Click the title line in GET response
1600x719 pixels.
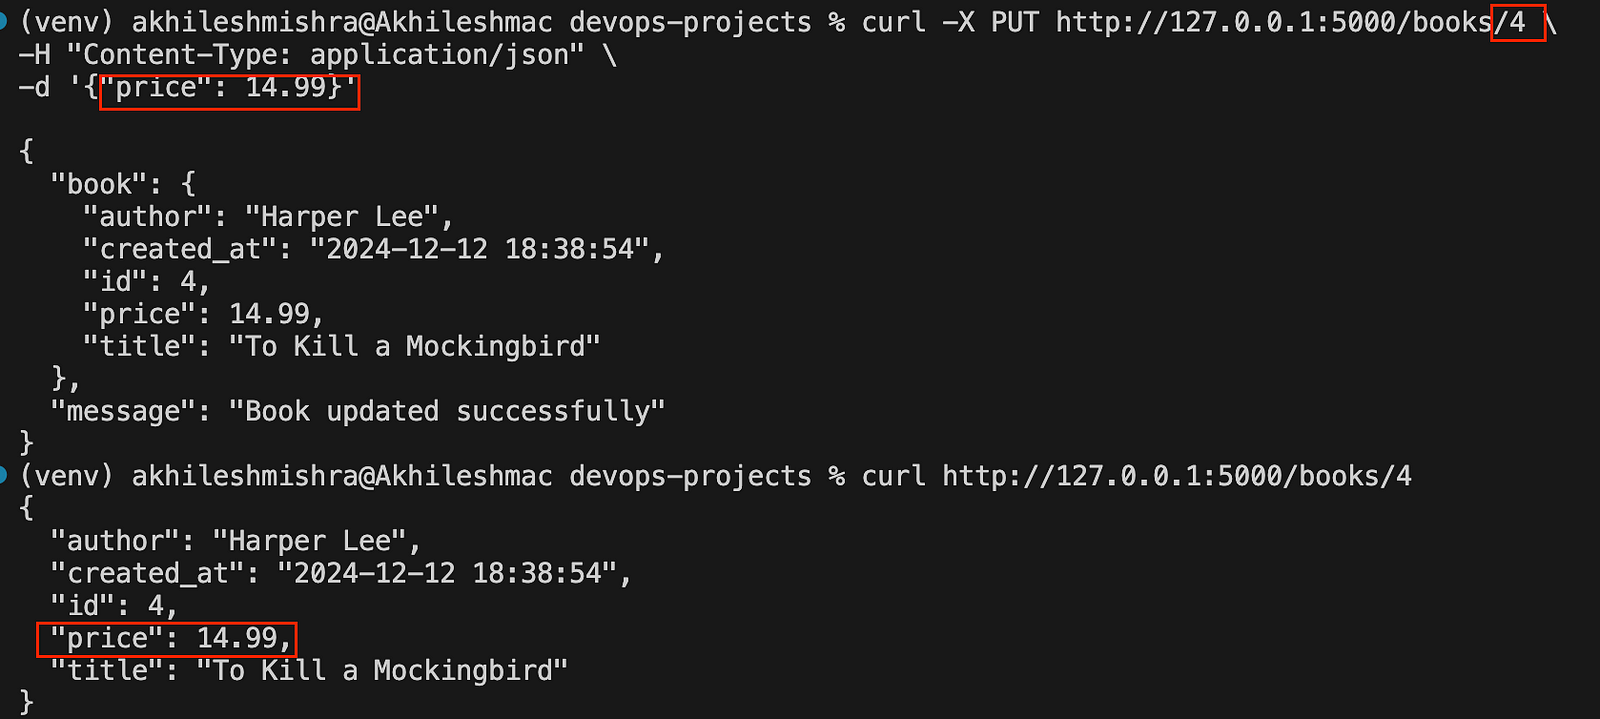[310, 670]
